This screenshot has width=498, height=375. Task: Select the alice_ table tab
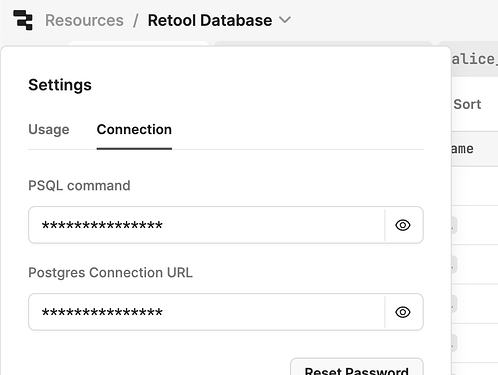[x=473, y=59]
